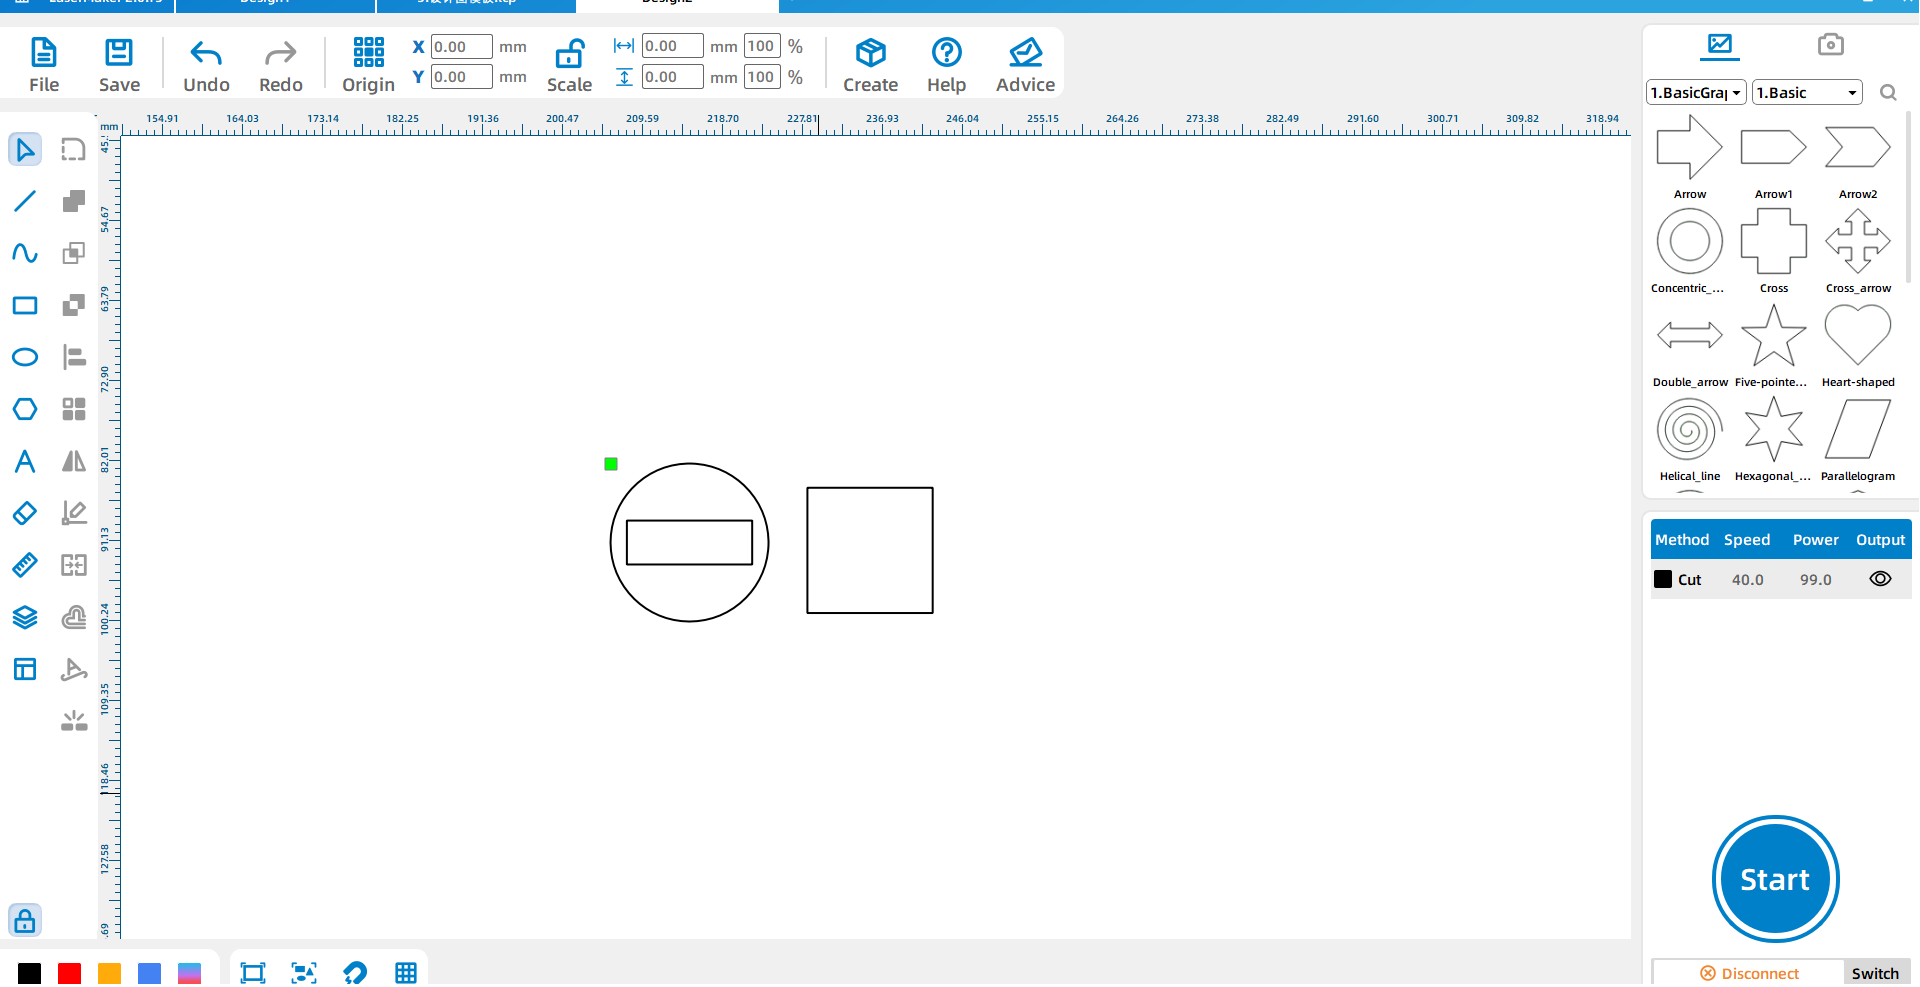
Task: Switch to the graphics library tab
Action: pos(1720,44)
